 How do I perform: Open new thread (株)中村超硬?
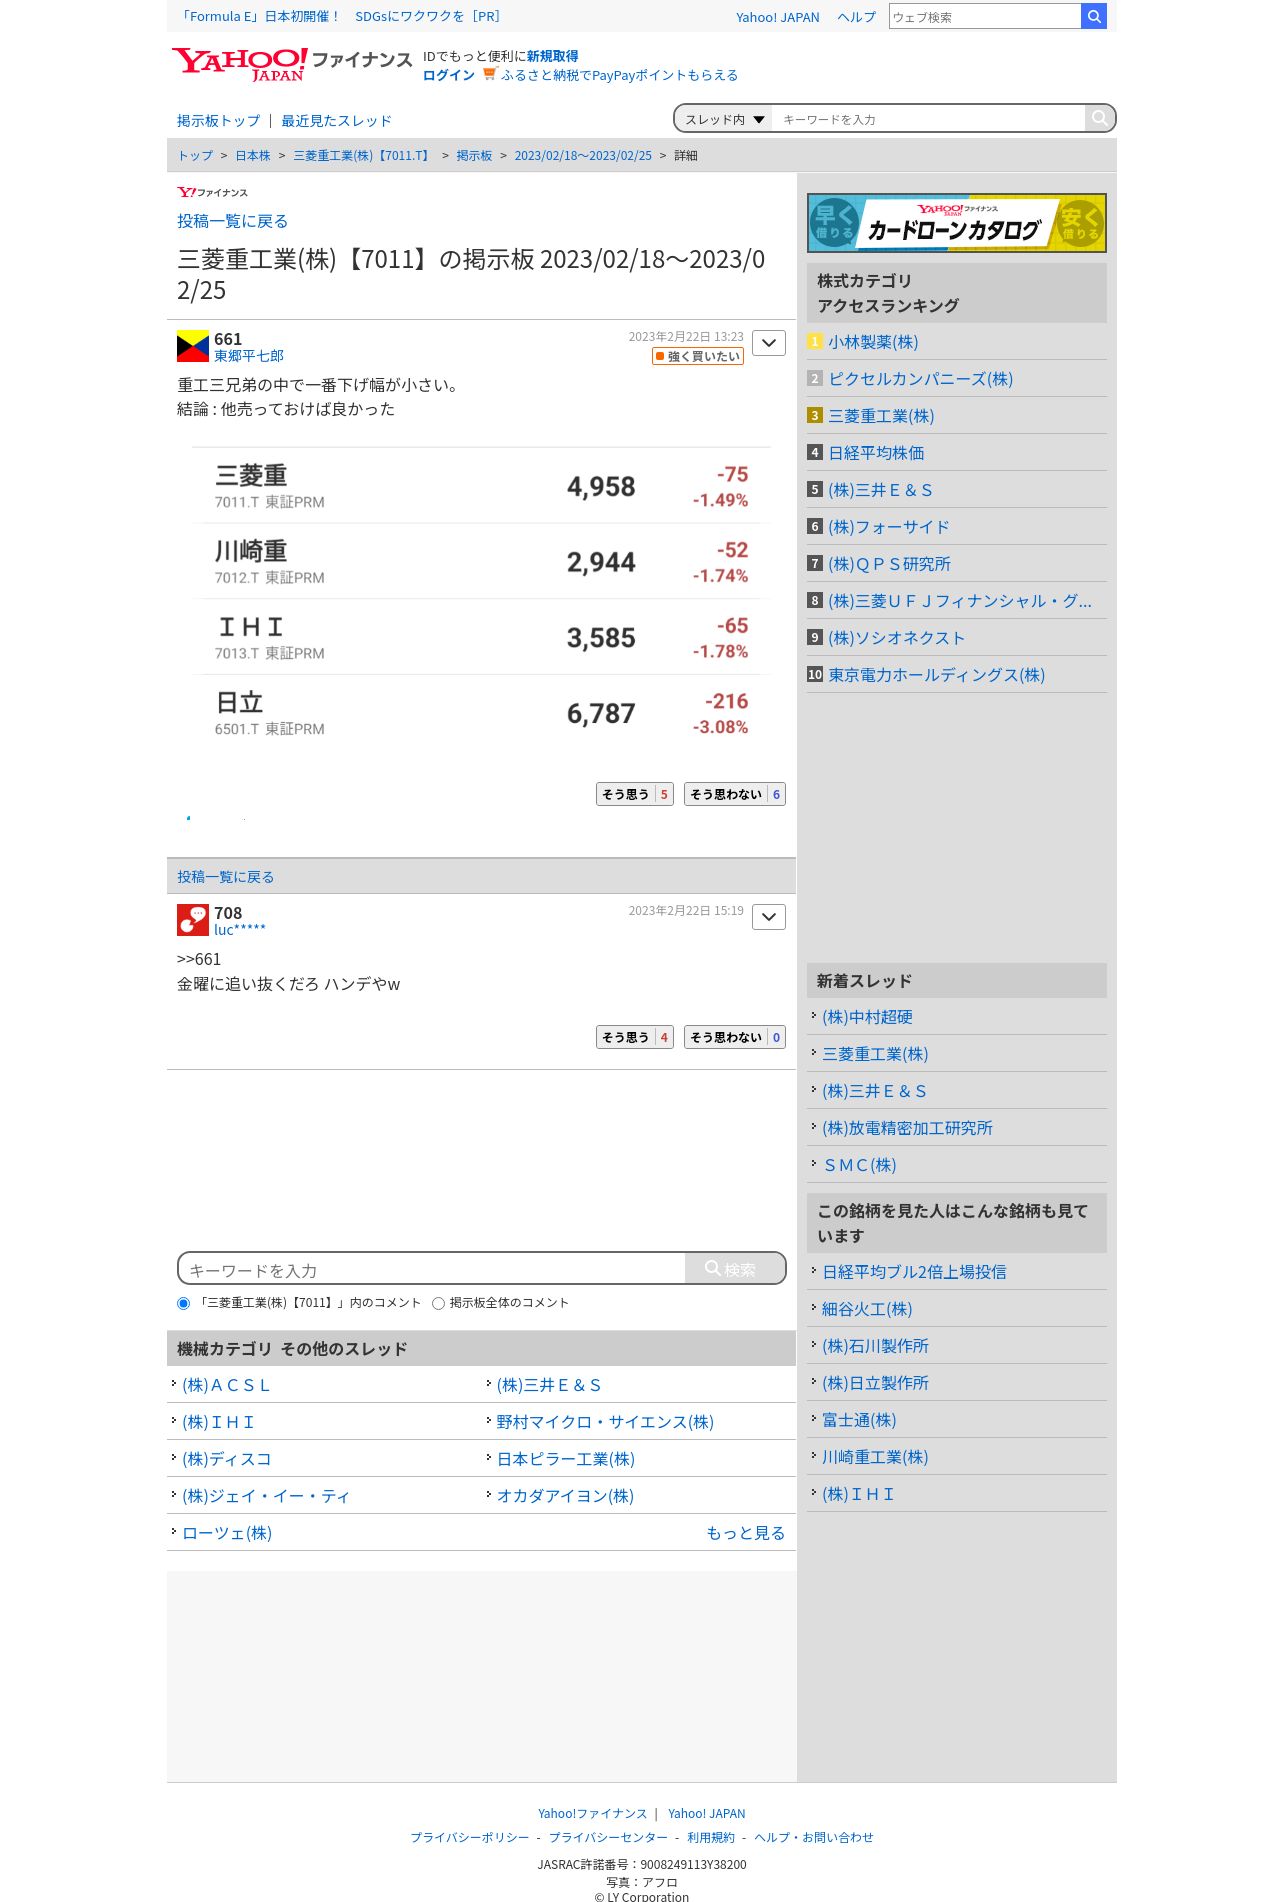point(867,1017)
